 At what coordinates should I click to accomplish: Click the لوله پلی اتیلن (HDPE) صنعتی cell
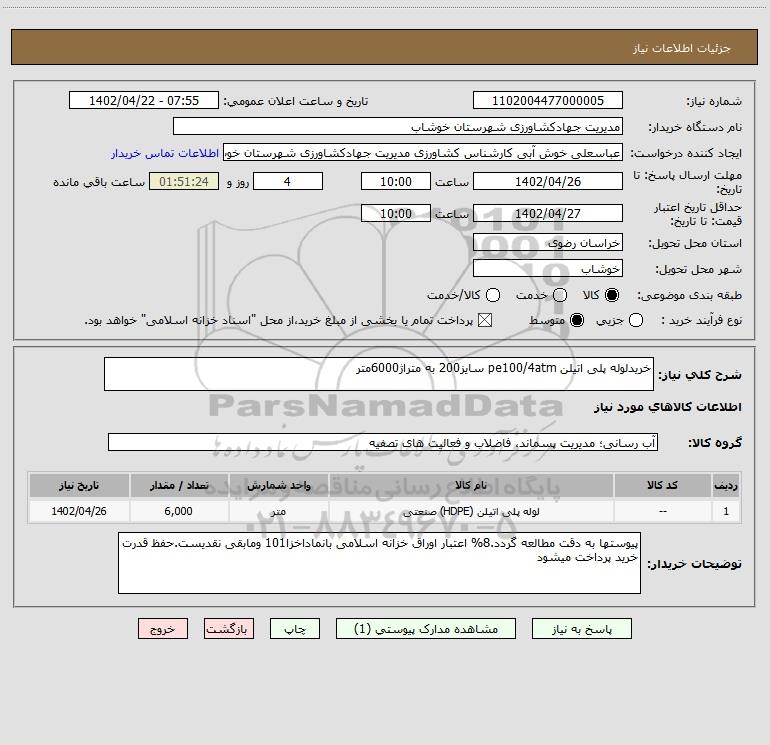pos(471,511)
